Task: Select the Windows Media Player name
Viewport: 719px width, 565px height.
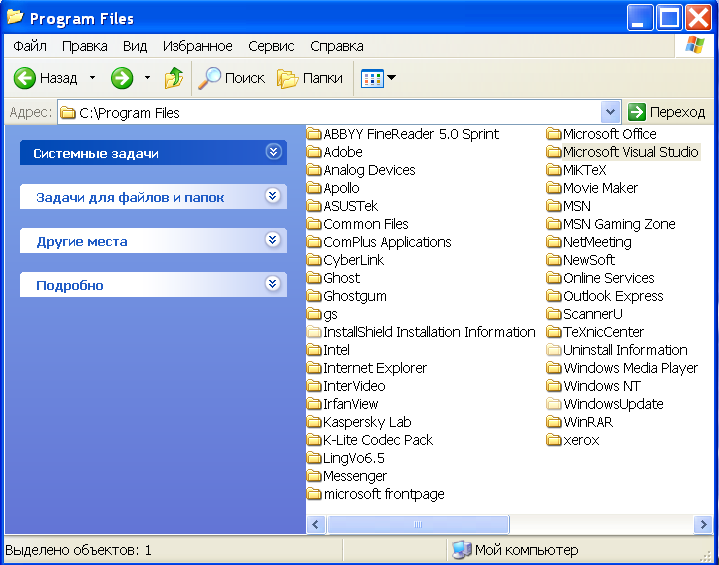Action: [631, 368]
